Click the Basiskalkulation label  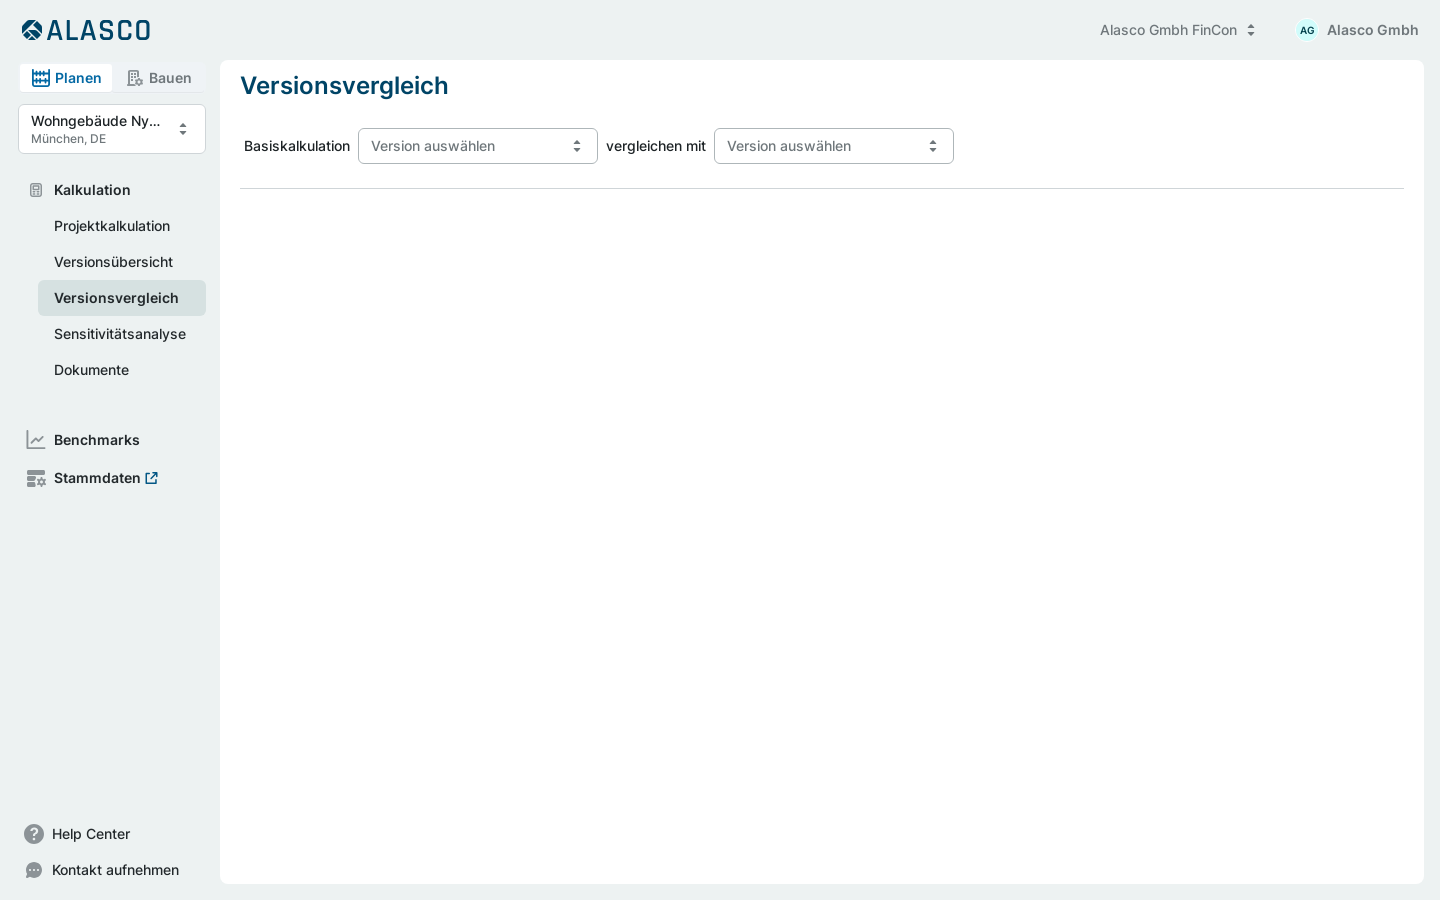click(297, 146)
